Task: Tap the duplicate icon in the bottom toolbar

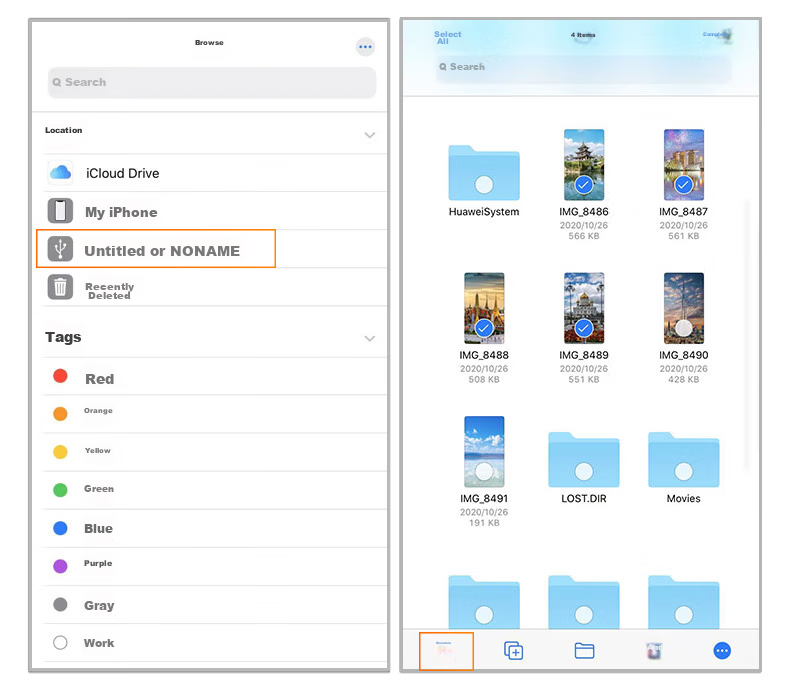Action: click(513, 650)
